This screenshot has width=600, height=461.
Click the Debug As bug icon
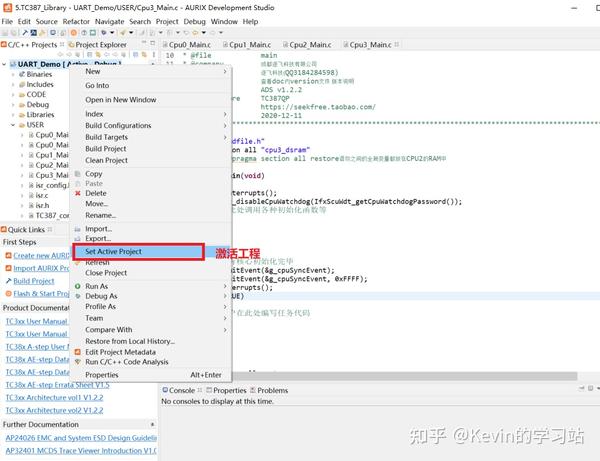click(78, 296)
